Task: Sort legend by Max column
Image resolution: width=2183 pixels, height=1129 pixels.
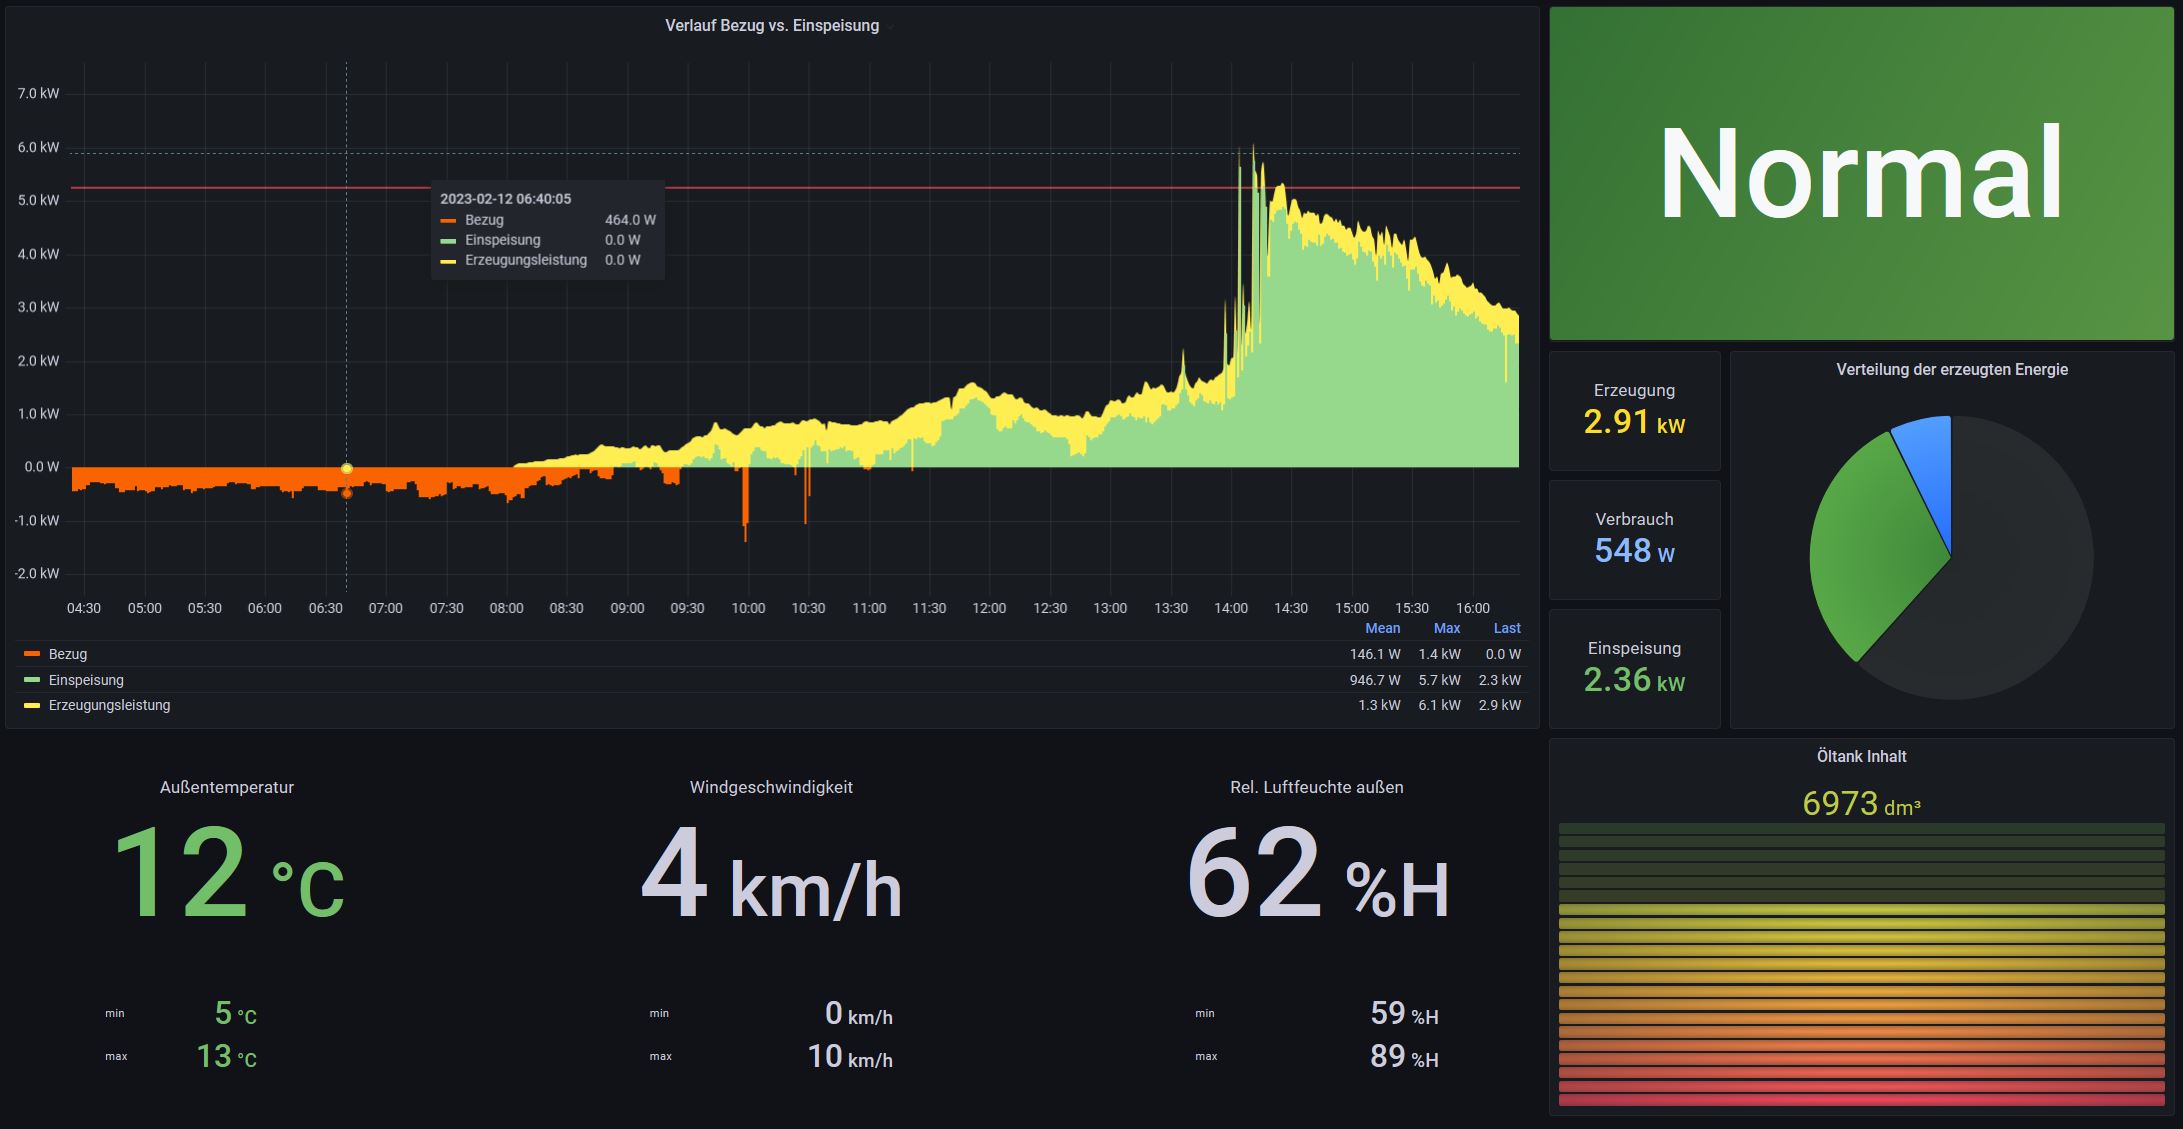Action: pos(1446,628)
